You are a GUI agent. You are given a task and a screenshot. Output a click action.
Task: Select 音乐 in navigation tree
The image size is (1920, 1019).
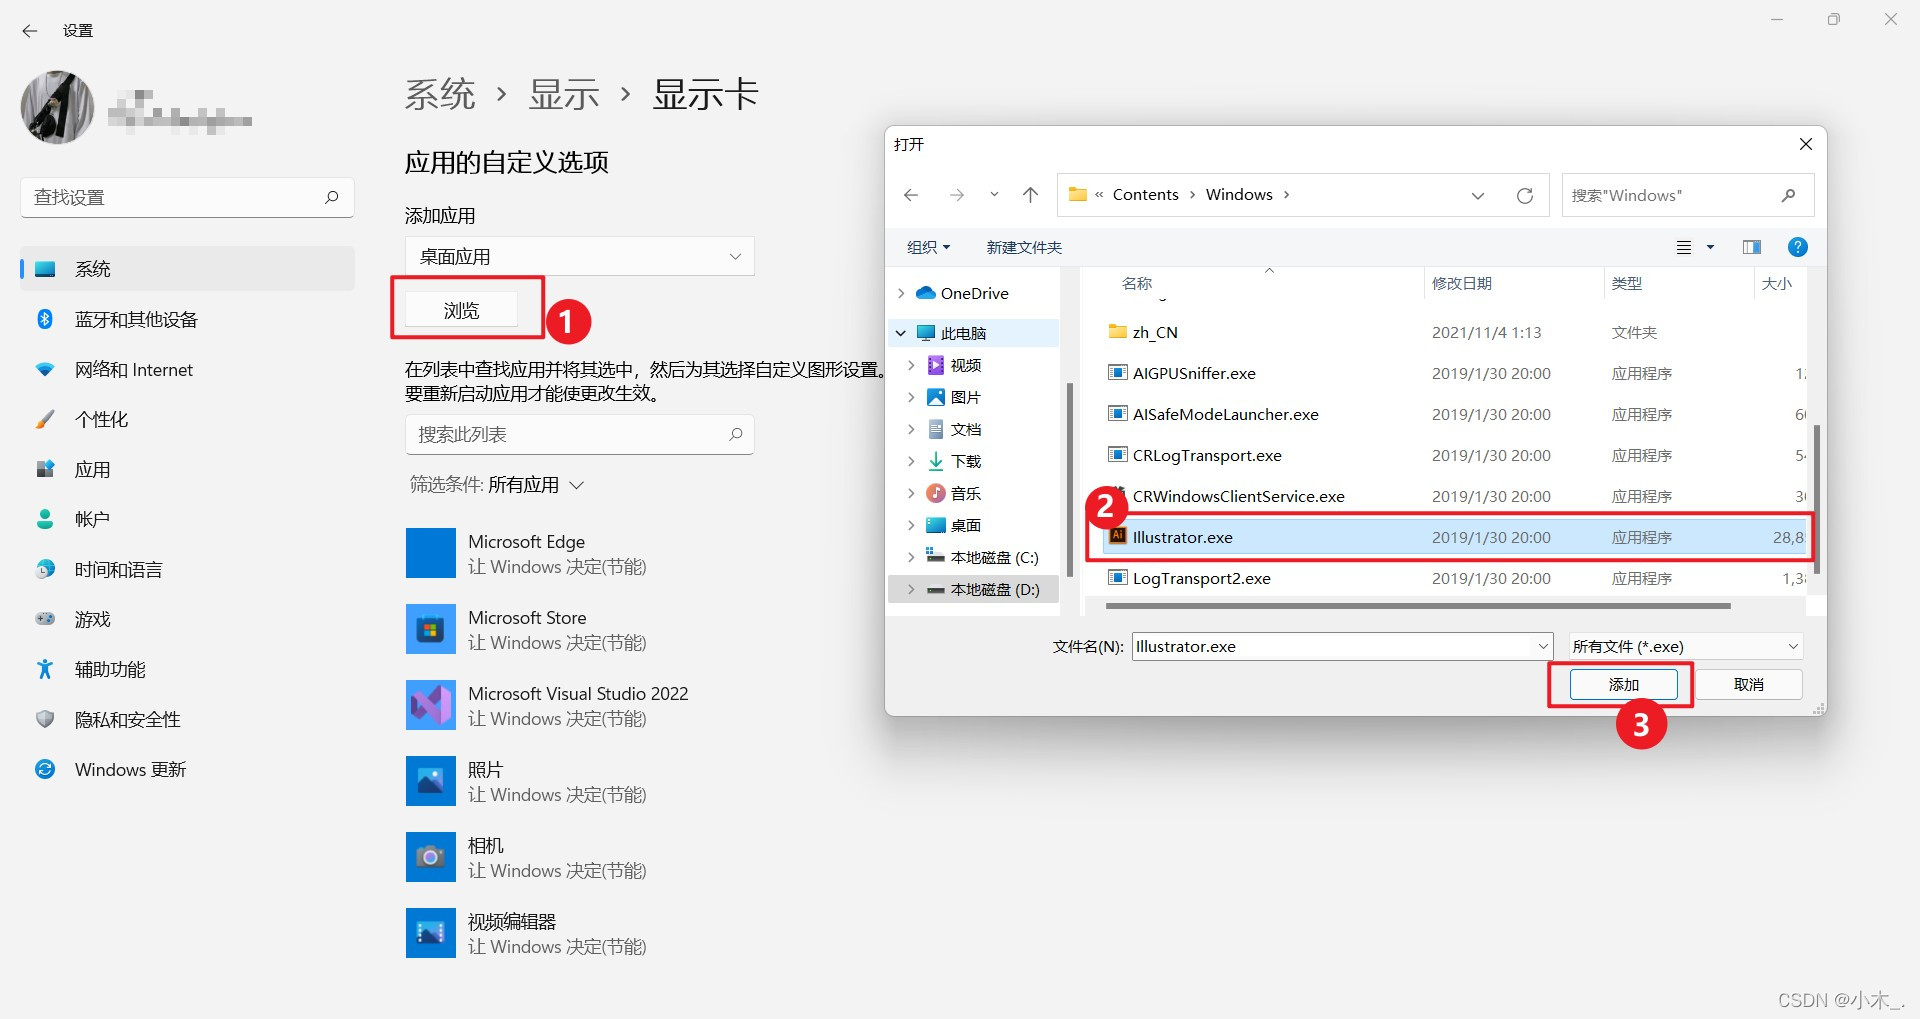pyautogui.click(x=965, y=493)
